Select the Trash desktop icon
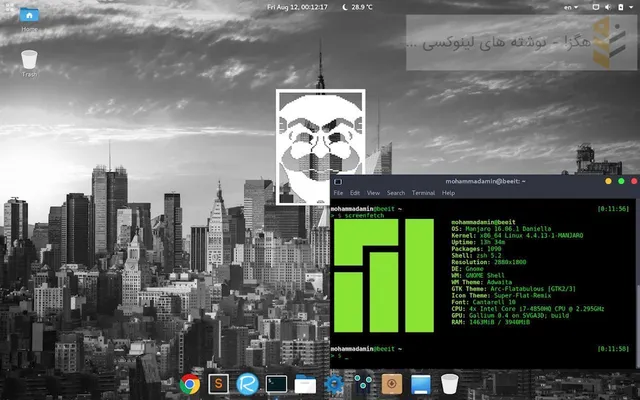The height and width of the screenshot is (400, 640). click(29, 63)
